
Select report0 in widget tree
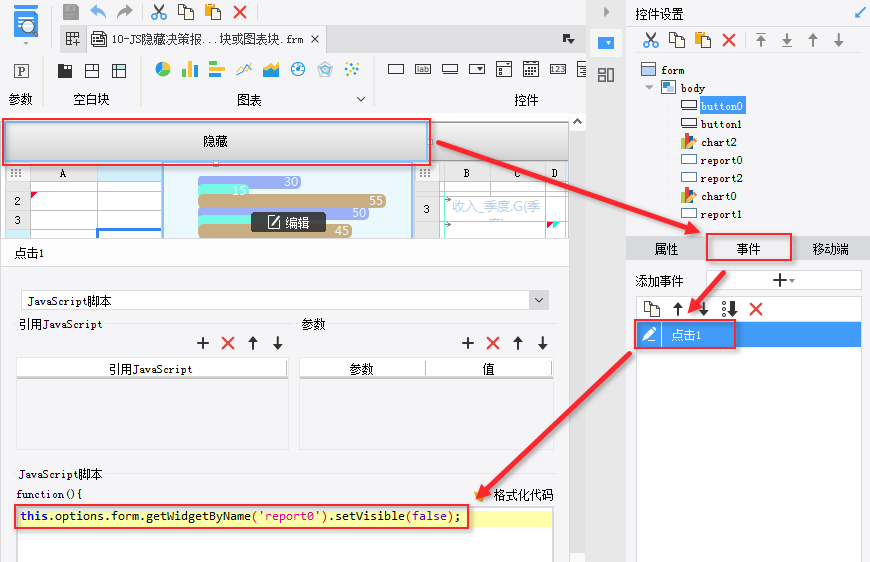(x=721, y=160)
